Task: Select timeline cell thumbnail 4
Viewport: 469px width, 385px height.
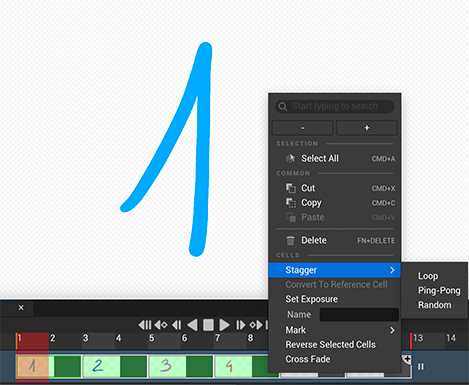Action: click(233, 366)
